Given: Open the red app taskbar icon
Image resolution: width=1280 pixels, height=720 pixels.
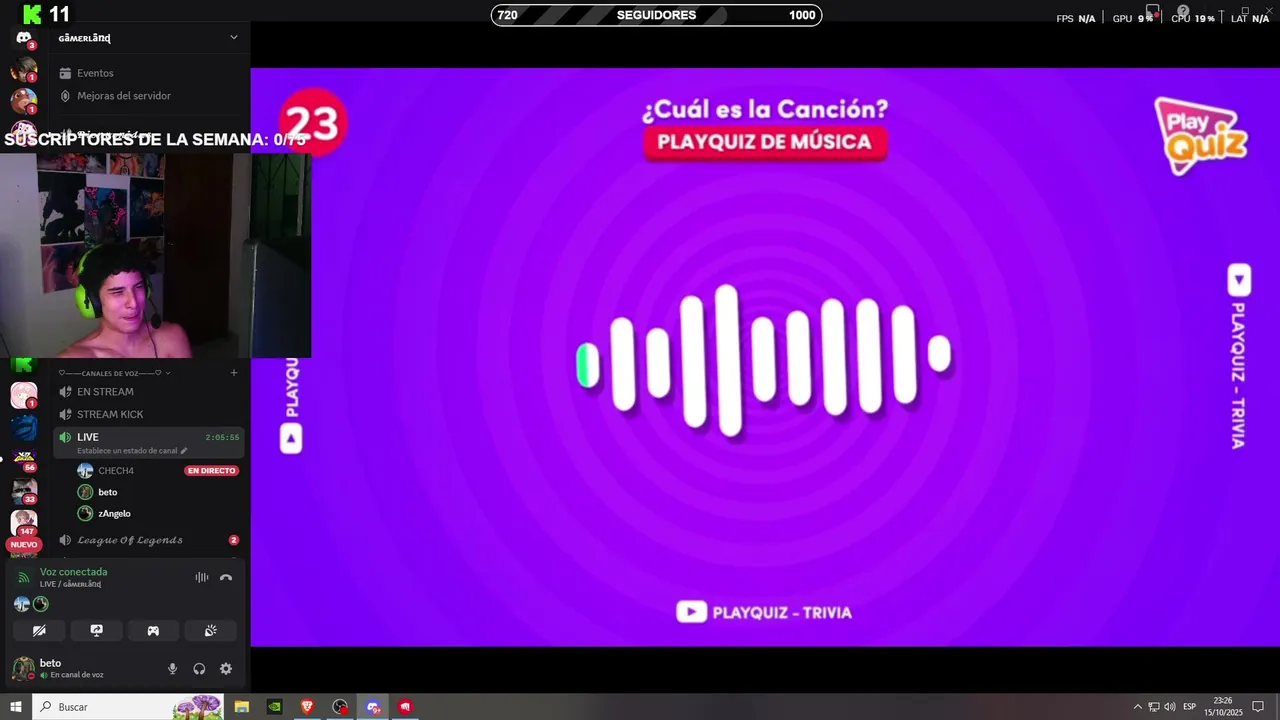Looking at the screenshot, I should click(405, 706).
